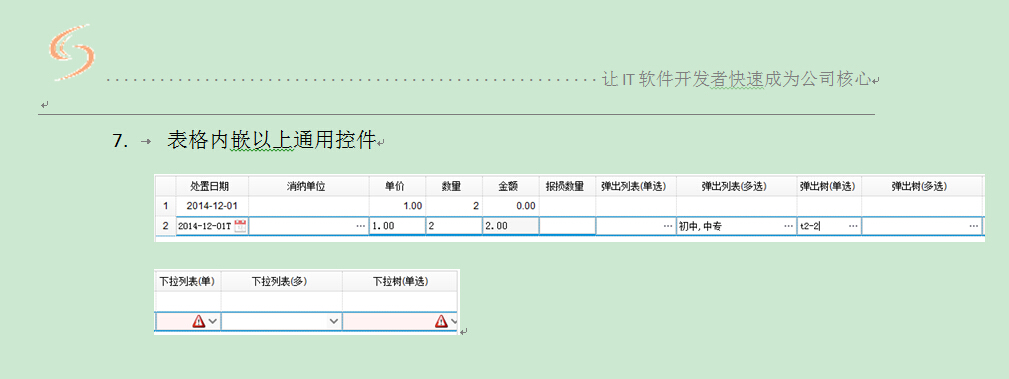Click the 金额 column header
The image size is (1009, 379).
[510, 187]
